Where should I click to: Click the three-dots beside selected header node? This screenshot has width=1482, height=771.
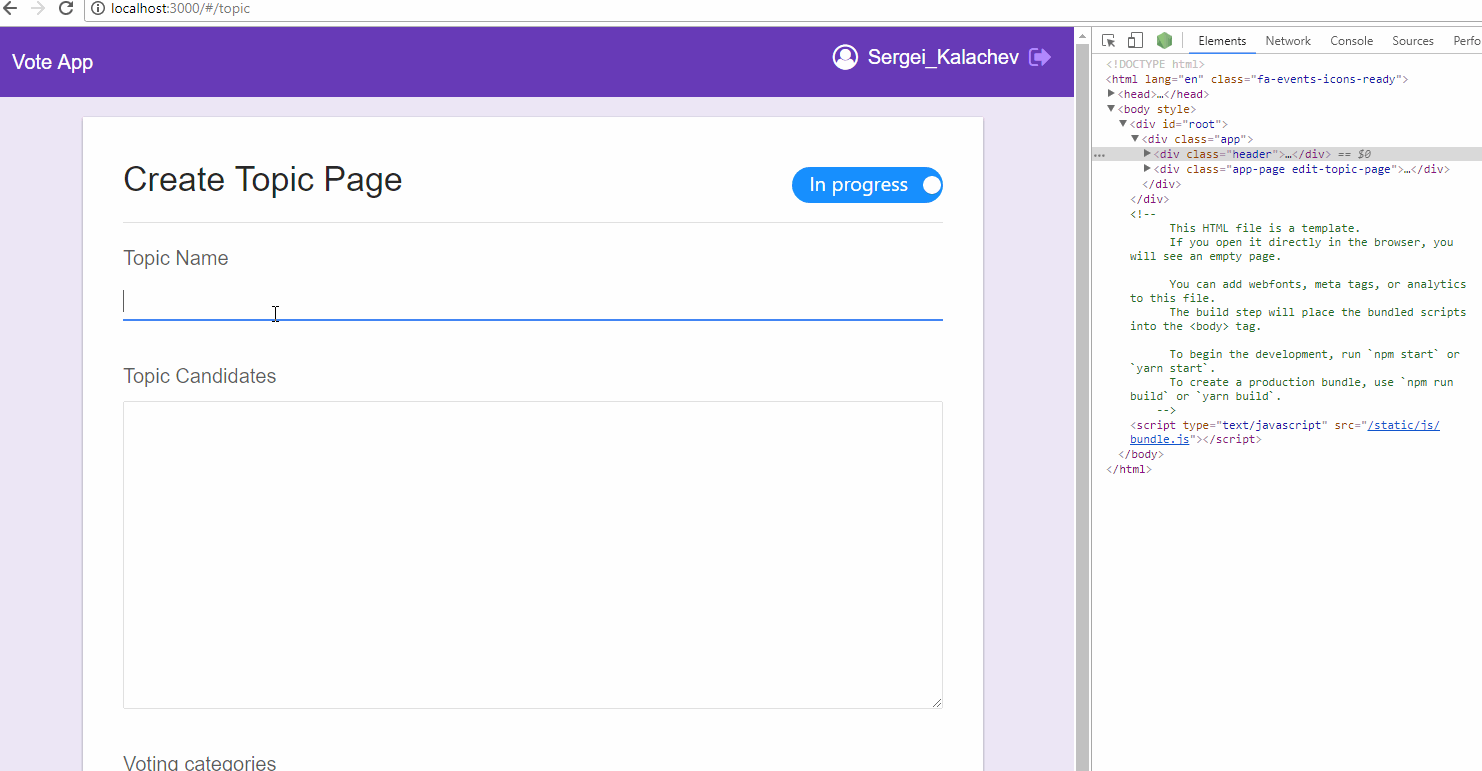pyautogui.click(x=1100, y=155)
